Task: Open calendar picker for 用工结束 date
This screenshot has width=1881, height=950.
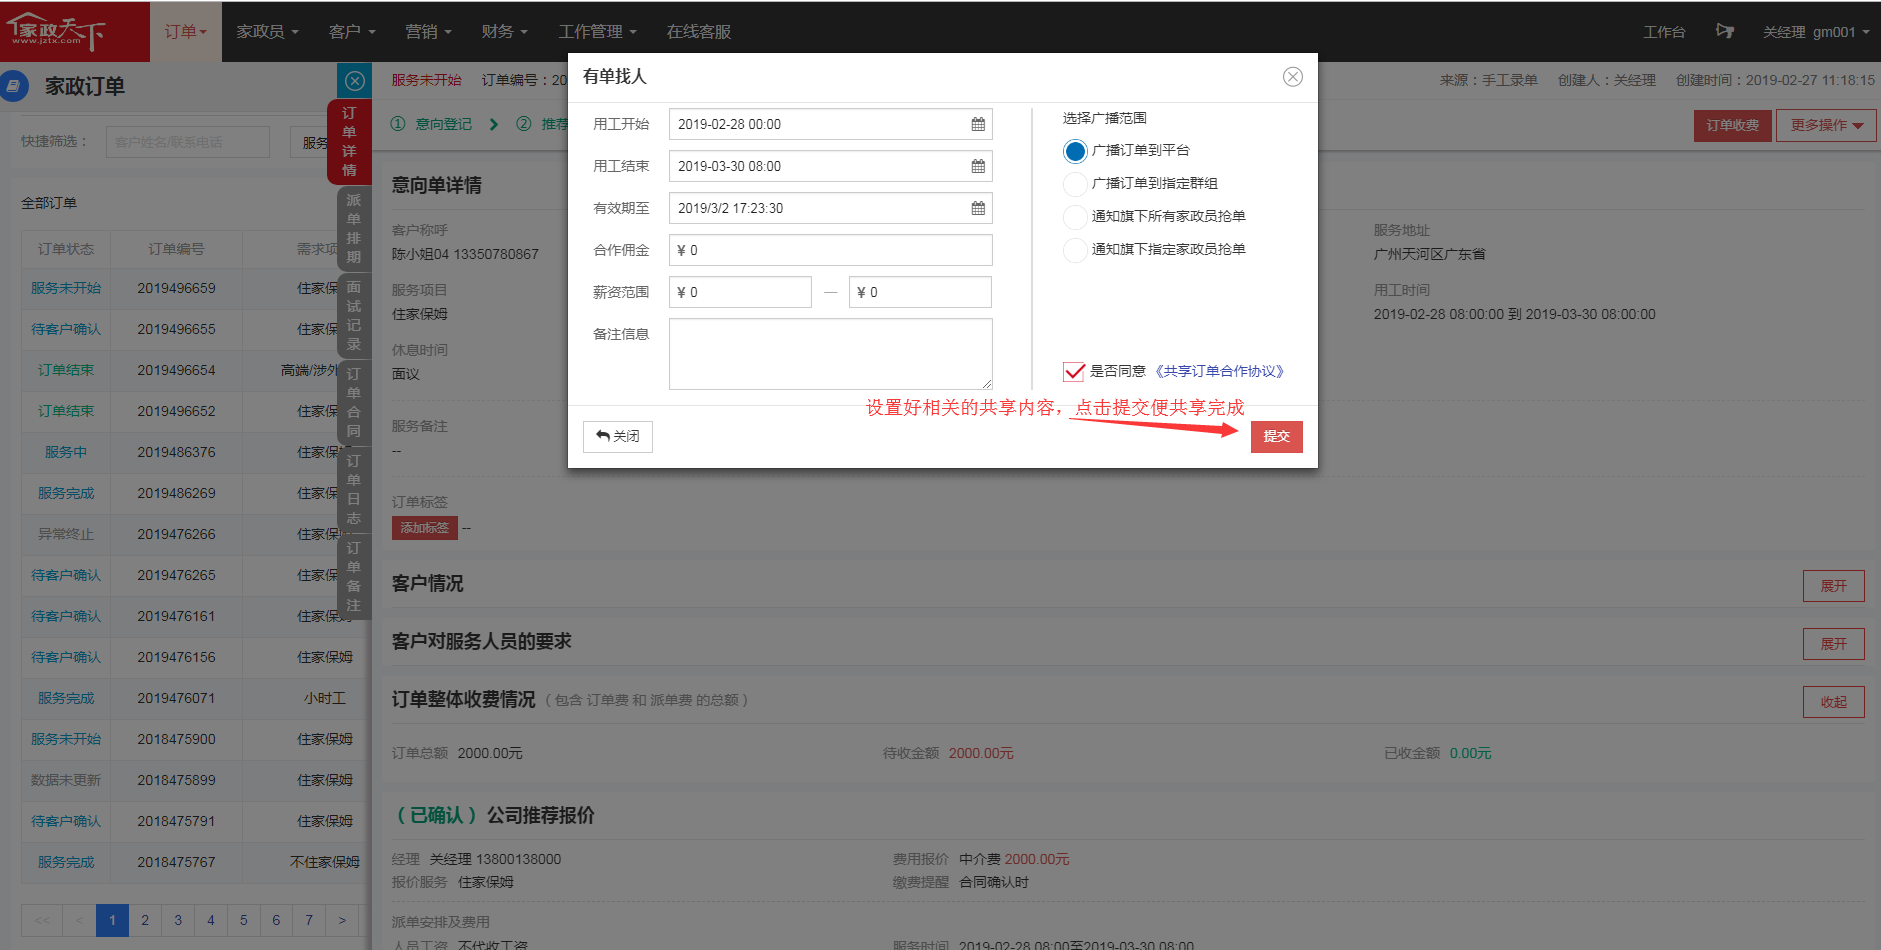Action: coord(978,166)
